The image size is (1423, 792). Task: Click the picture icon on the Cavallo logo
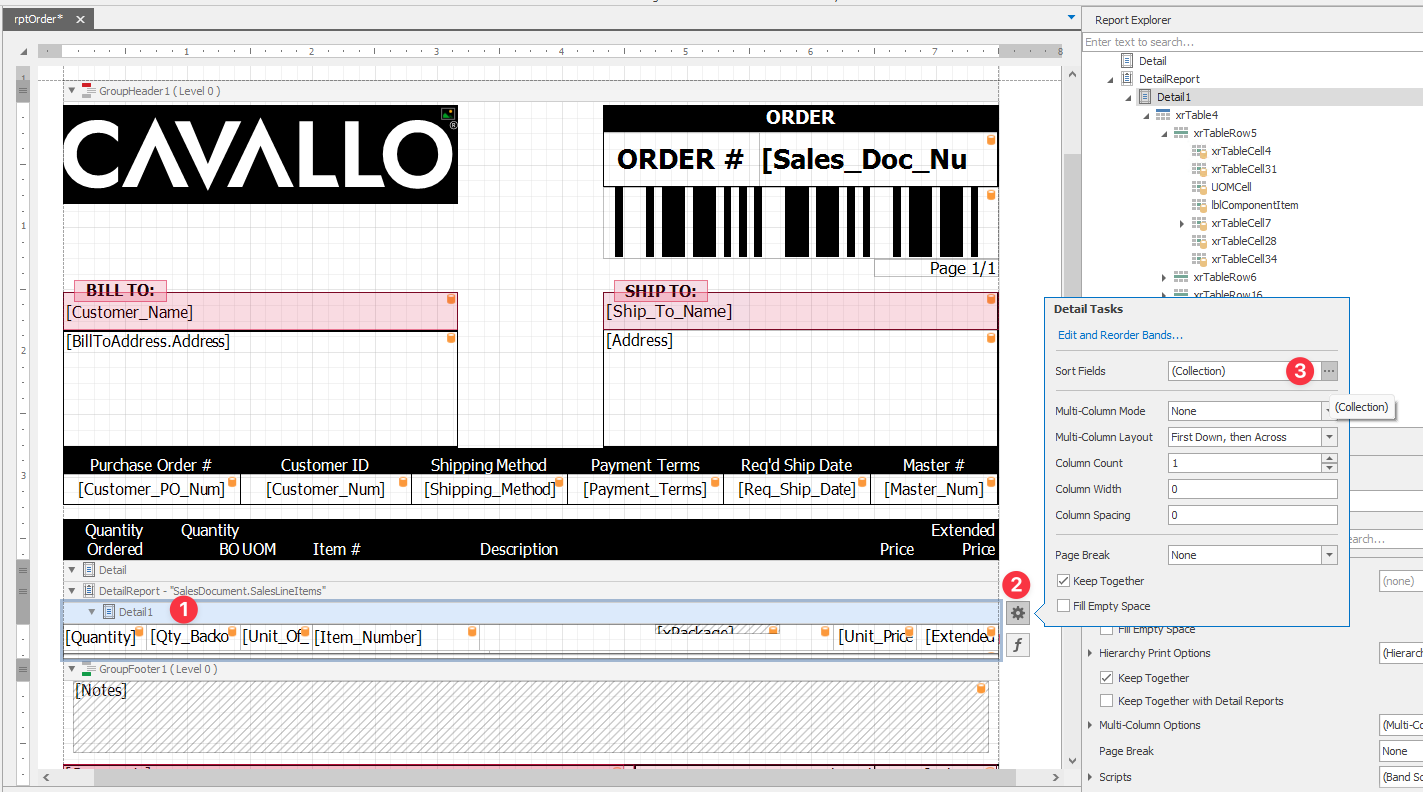[448, 115]
